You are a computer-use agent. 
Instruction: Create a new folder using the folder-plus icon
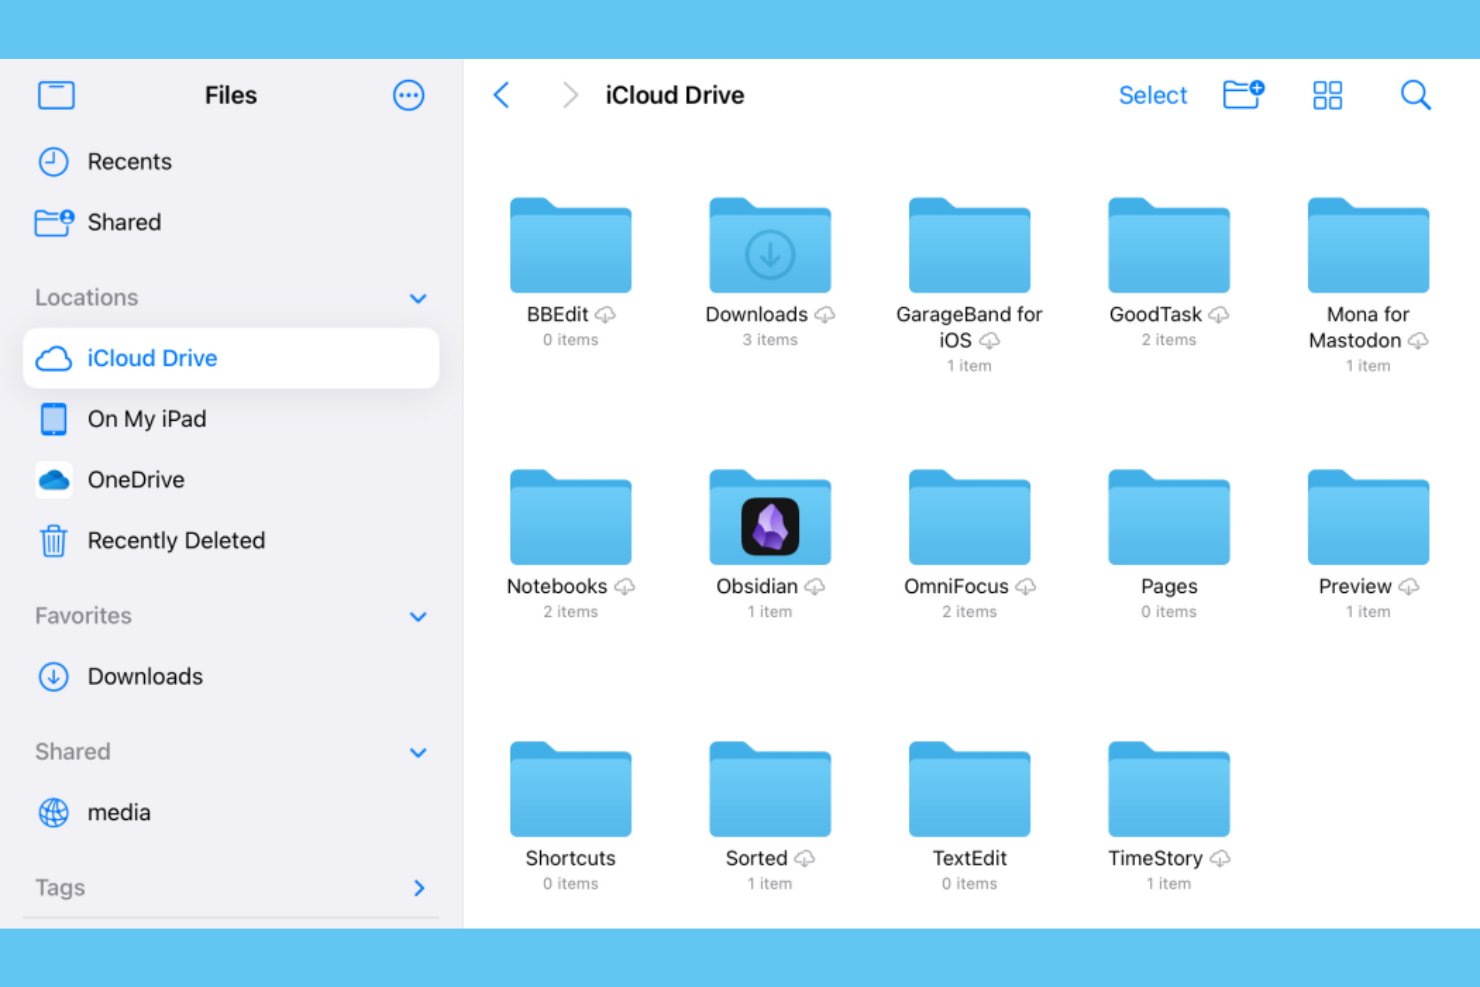tap(1242, 95)
